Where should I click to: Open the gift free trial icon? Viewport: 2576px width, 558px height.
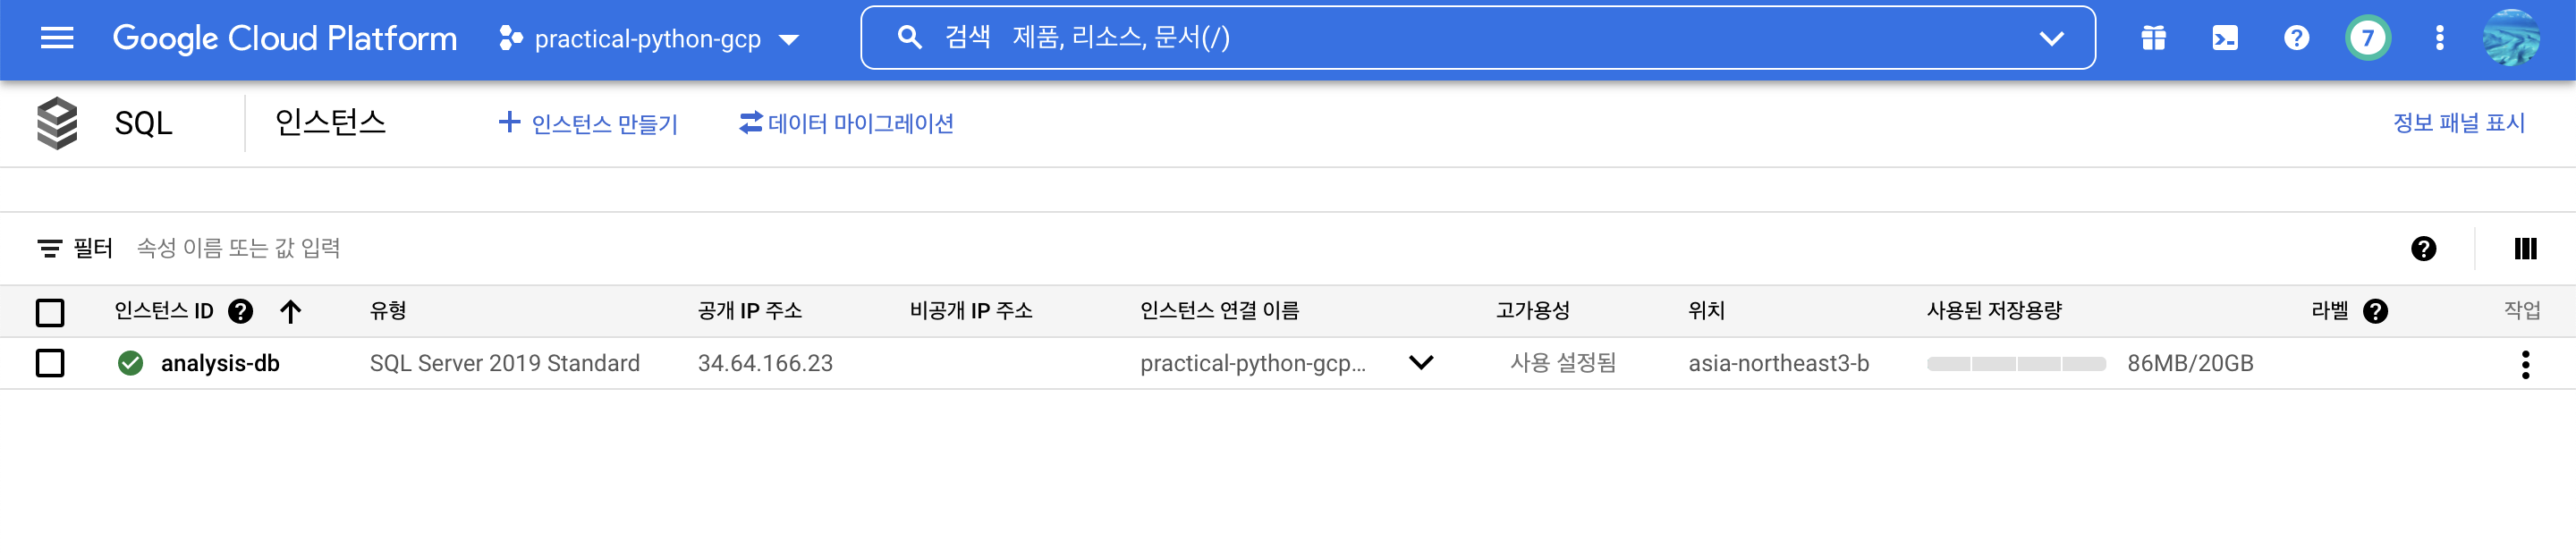tap(2153, 38)
